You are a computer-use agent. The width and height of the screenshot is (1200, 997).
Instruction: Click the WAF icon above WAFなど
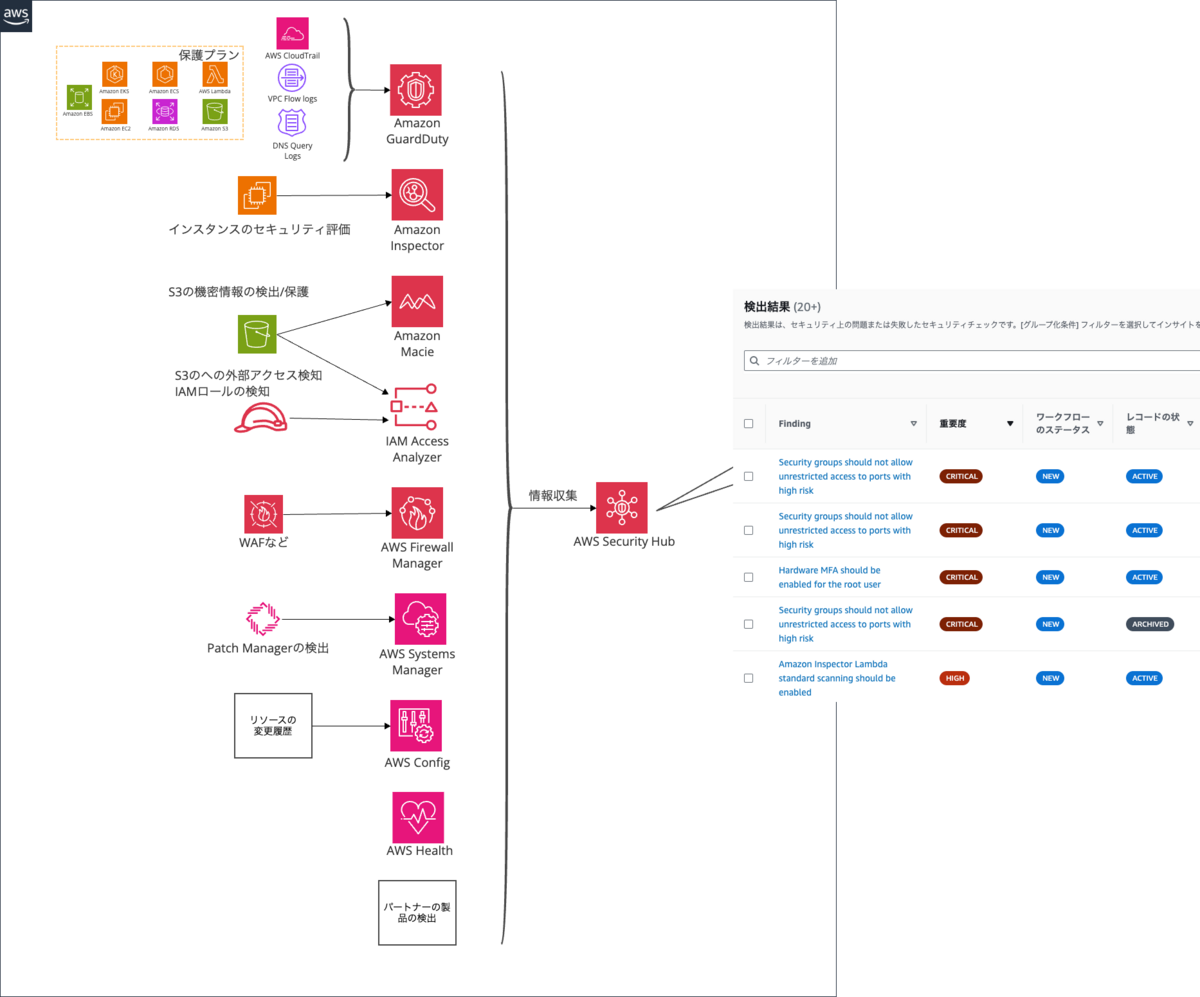[x=263, y=514]
